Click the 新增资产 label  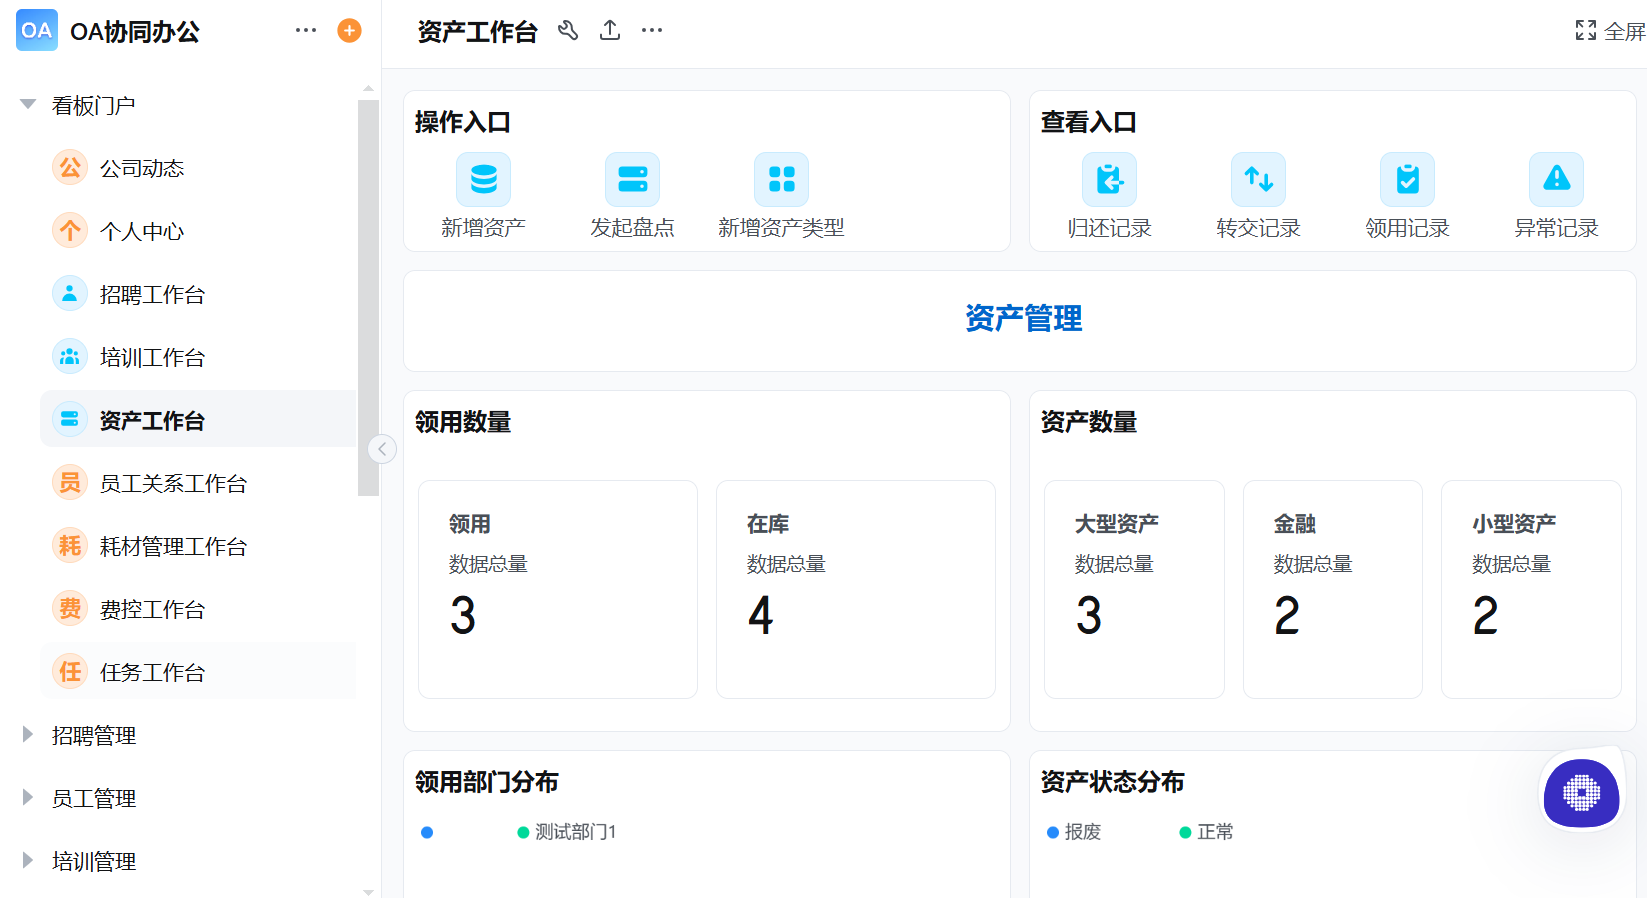[x=483, y=228]
